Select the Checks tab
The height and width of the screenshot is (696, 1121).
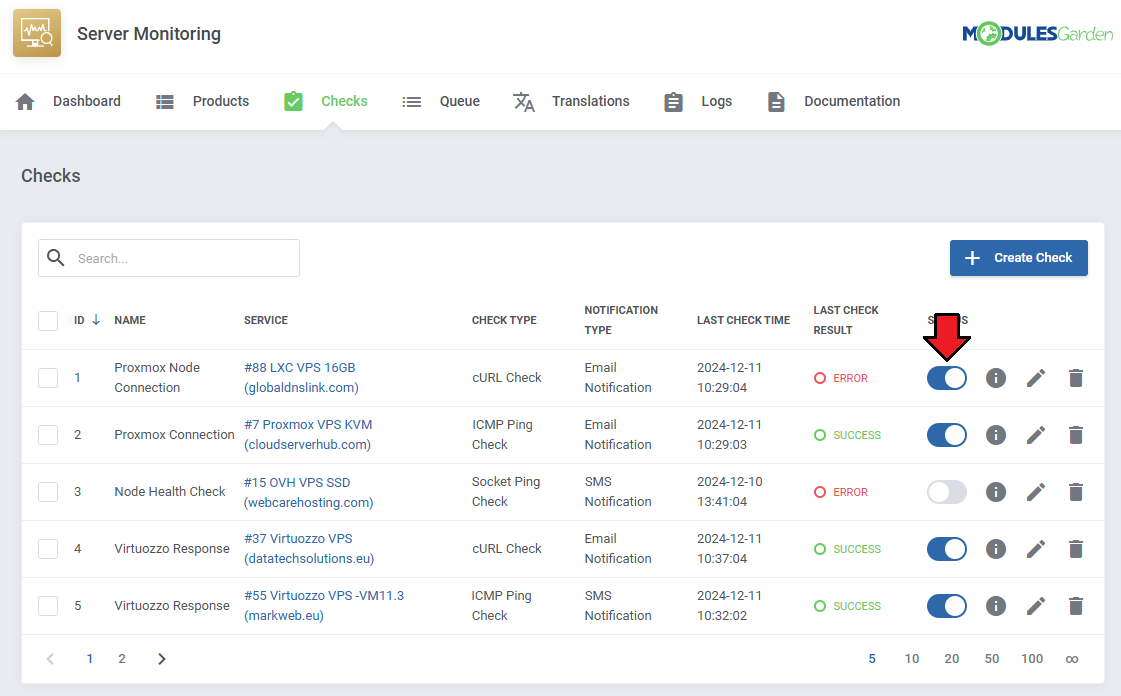pyautogui.click(x=344, y=101)
